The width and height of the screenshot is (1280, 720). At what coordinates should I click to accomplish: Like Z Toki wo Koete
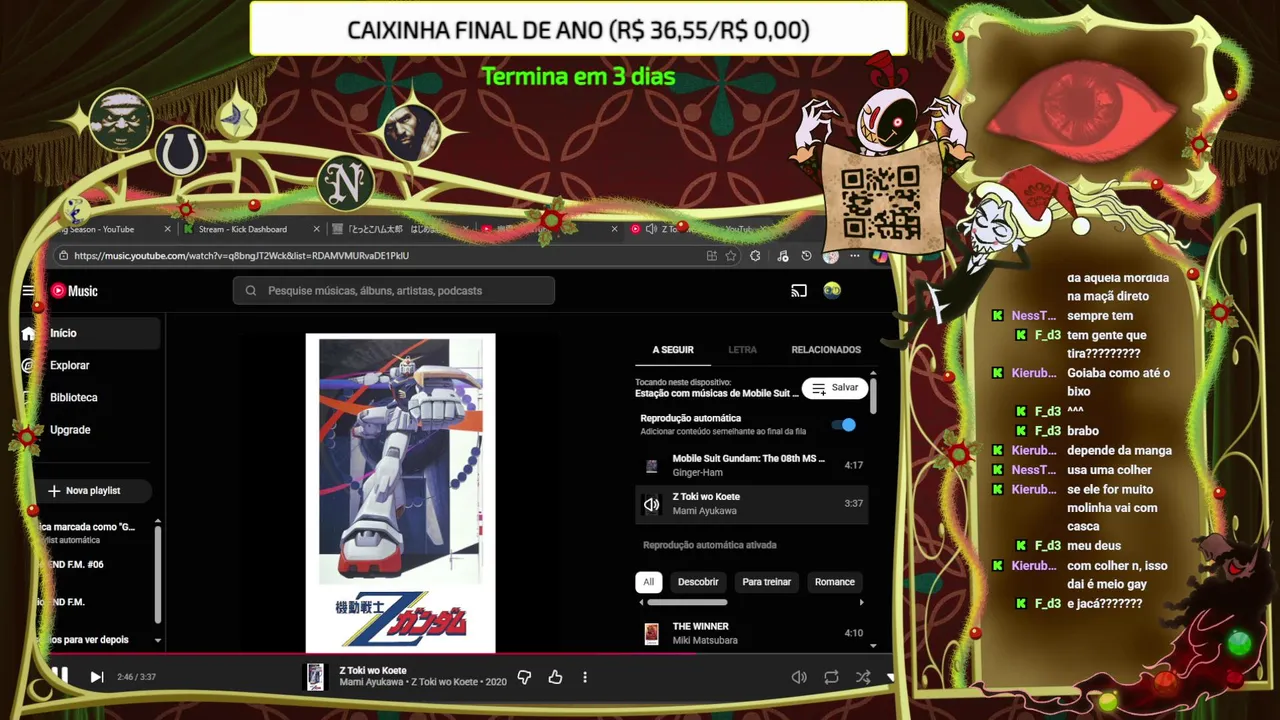555,677
